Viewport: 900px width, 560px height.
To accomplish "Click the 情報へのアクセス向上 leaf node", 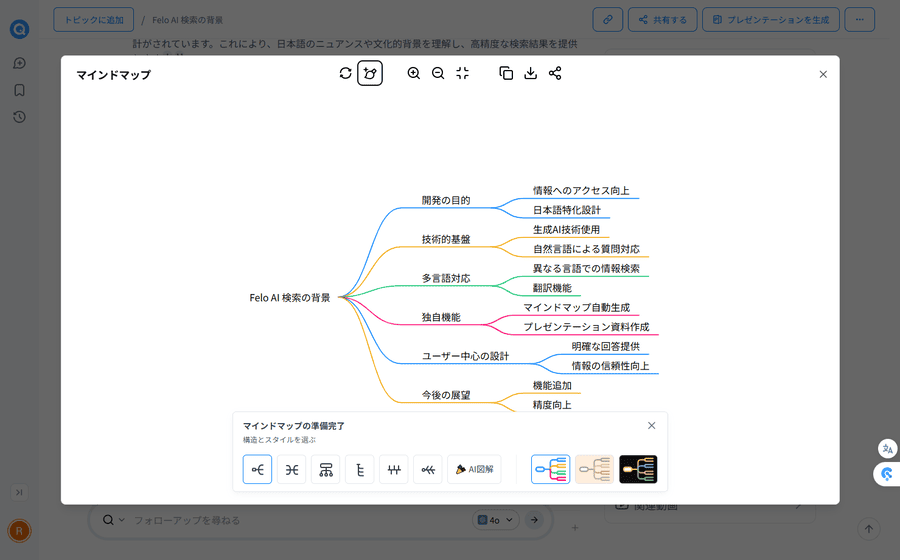I will pos(581,190).
